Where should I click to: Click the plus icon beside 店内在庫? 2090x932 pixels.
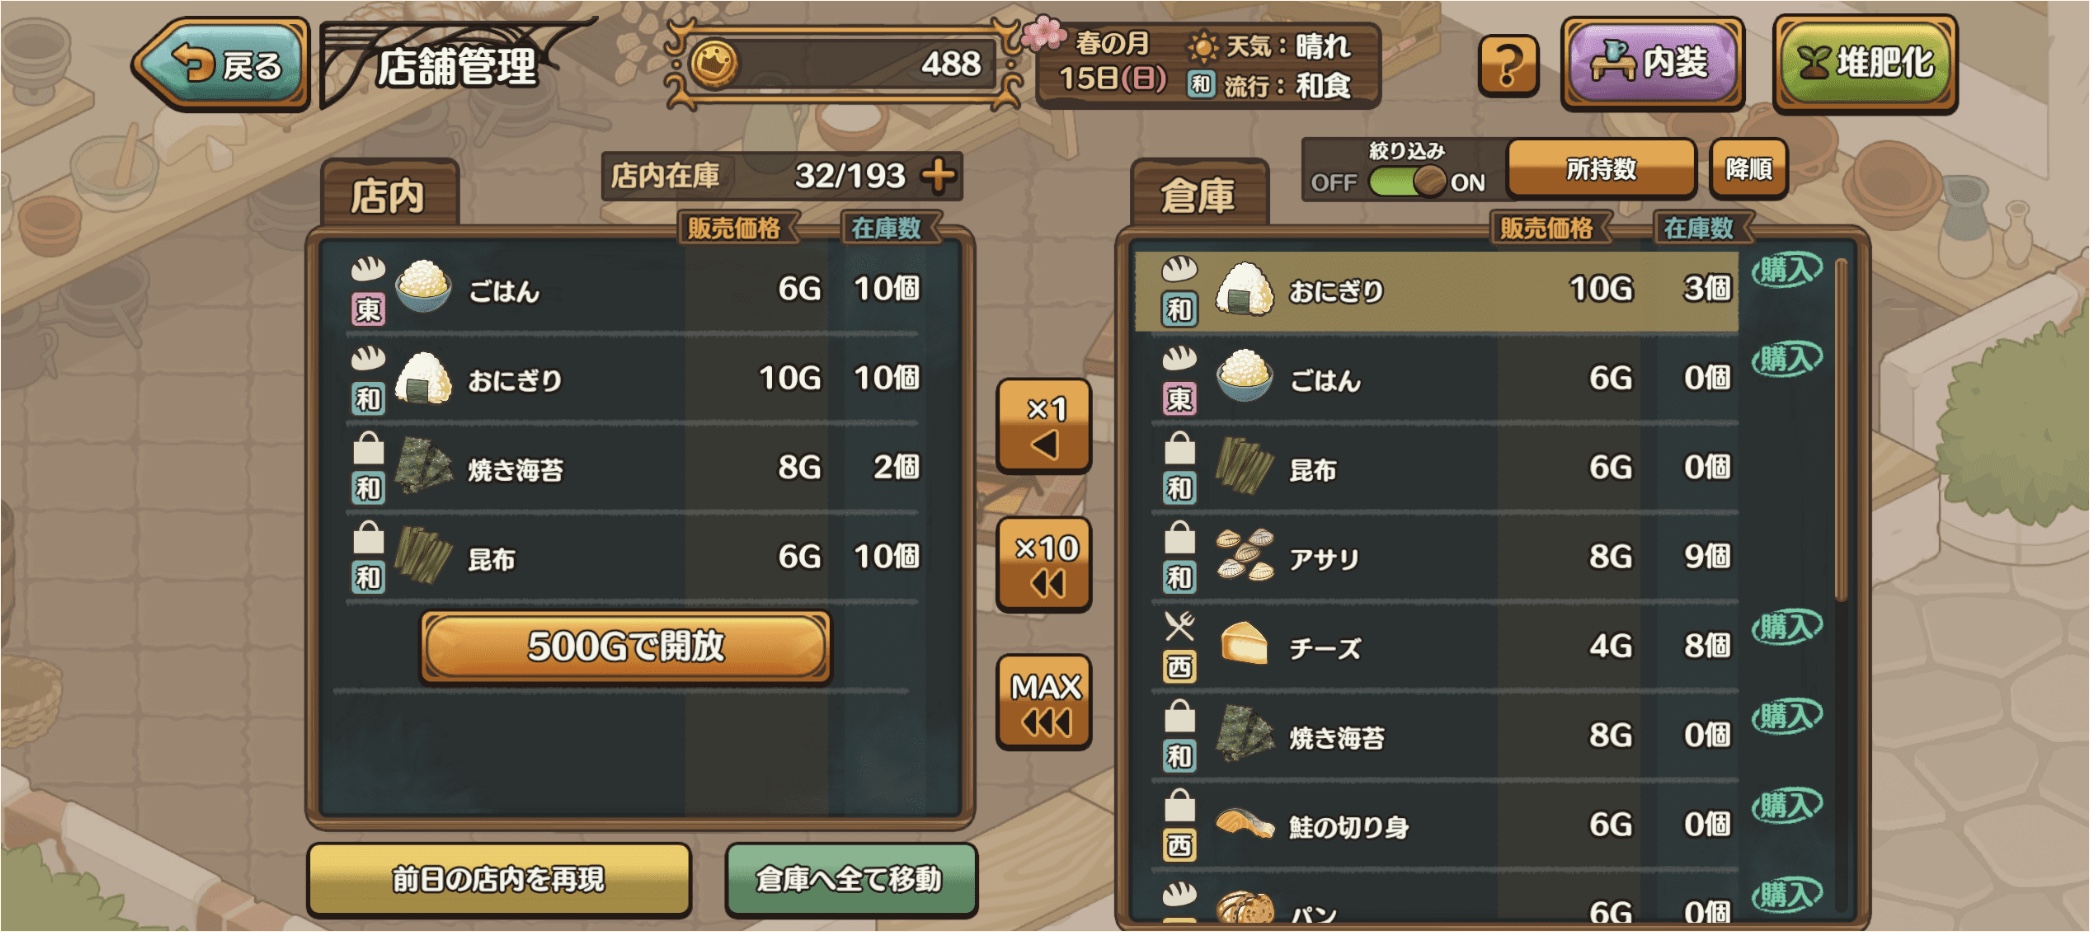click(x=938, y=176)
